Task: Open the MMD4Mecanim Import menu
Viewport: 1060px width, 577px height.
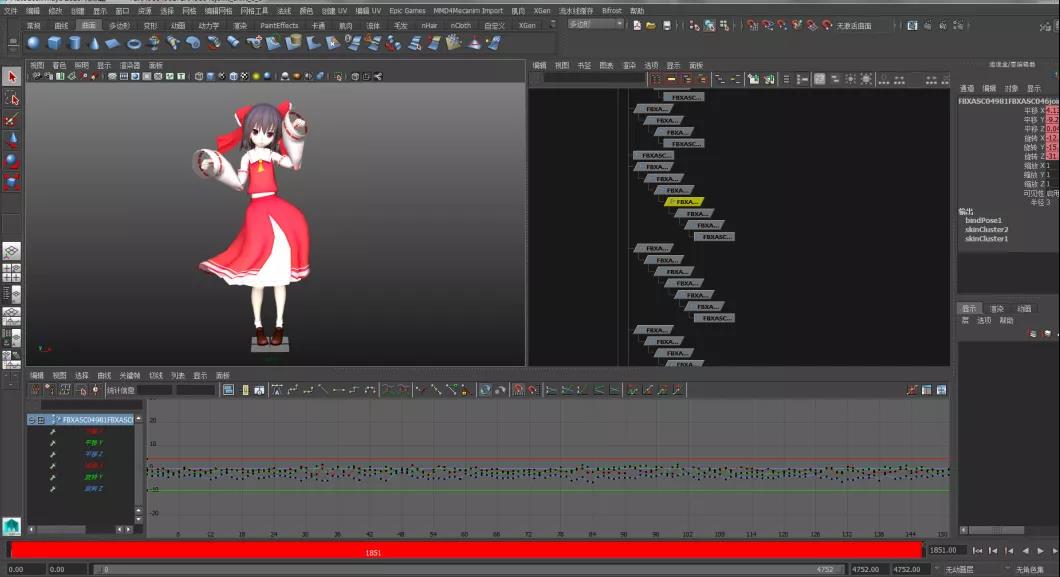Action: (x=468, y=10)
